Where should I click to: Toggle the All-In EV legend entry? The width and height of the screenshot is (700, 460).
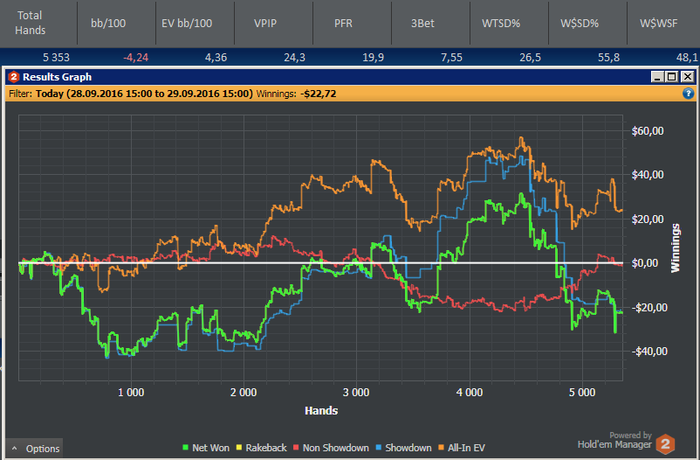click(x=462, y=447)
